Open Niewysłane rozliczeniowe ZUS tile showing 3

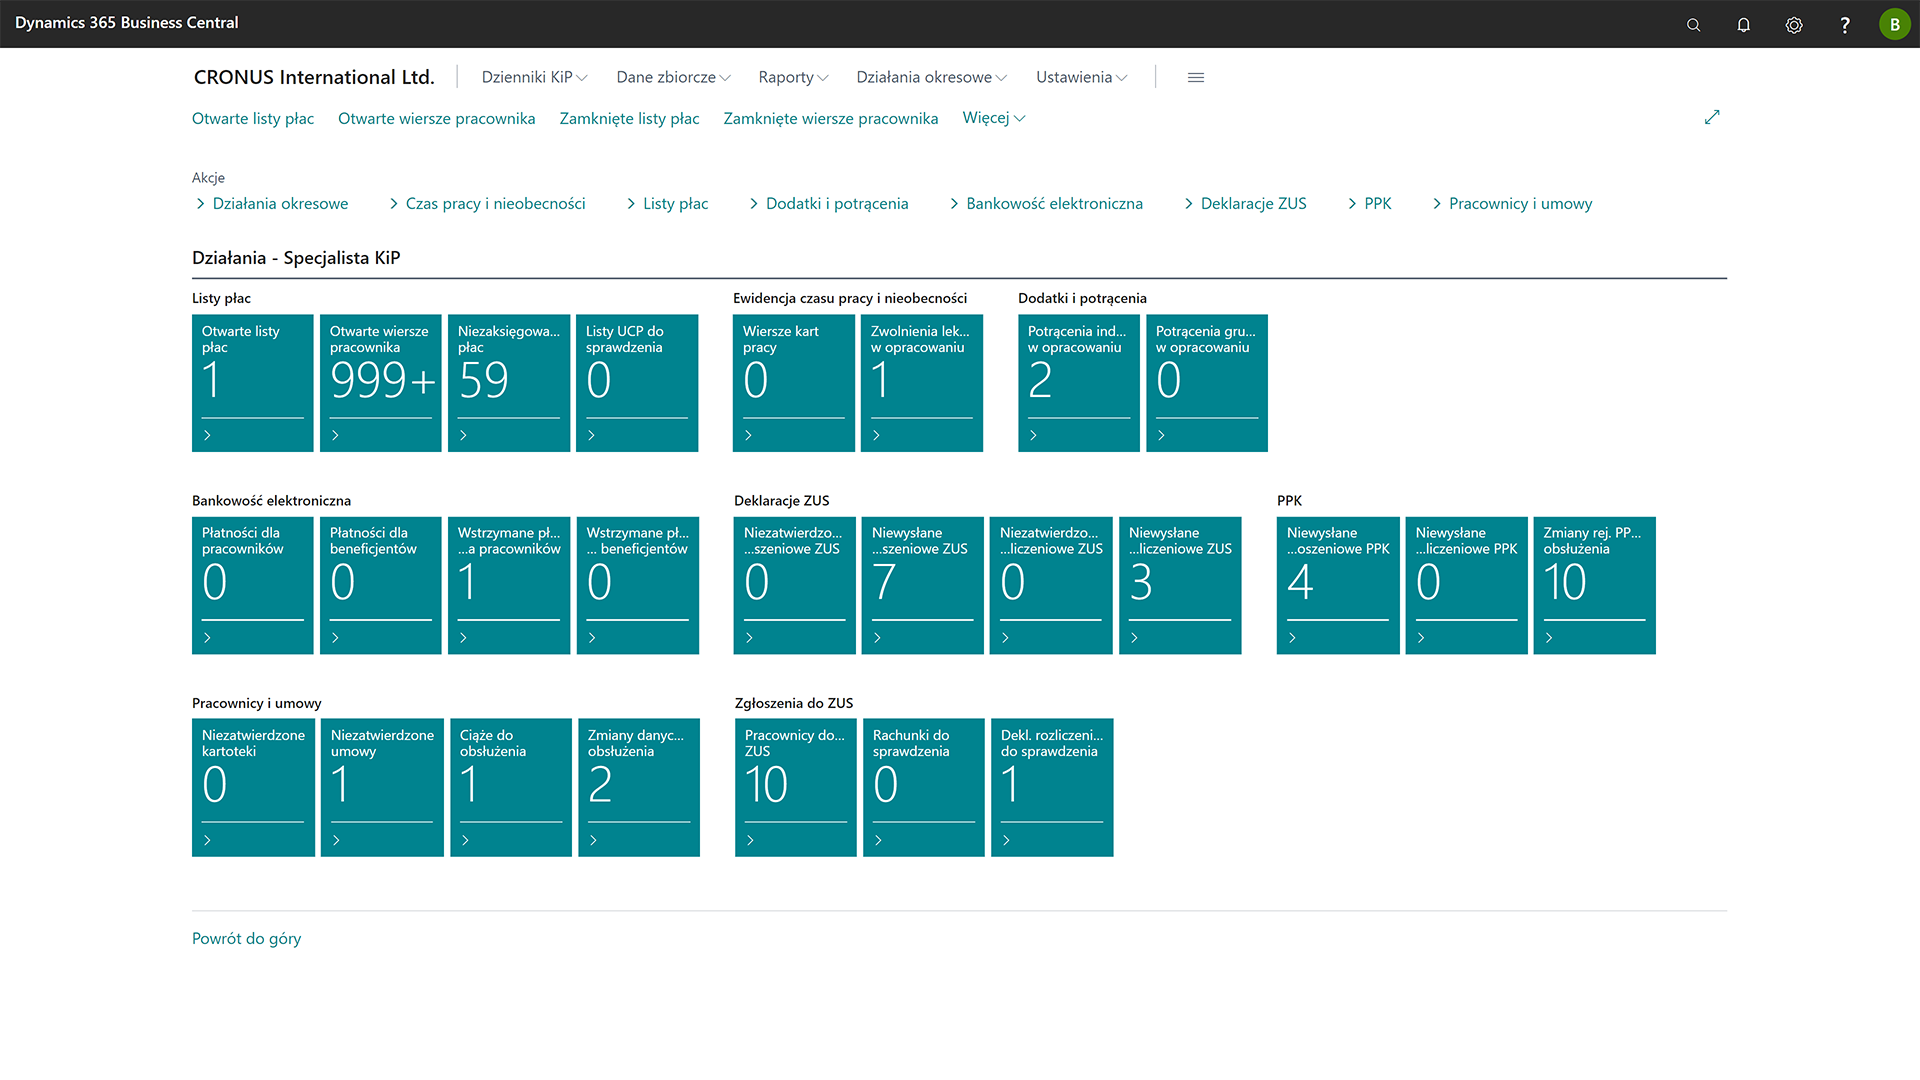coord(1180,585)
